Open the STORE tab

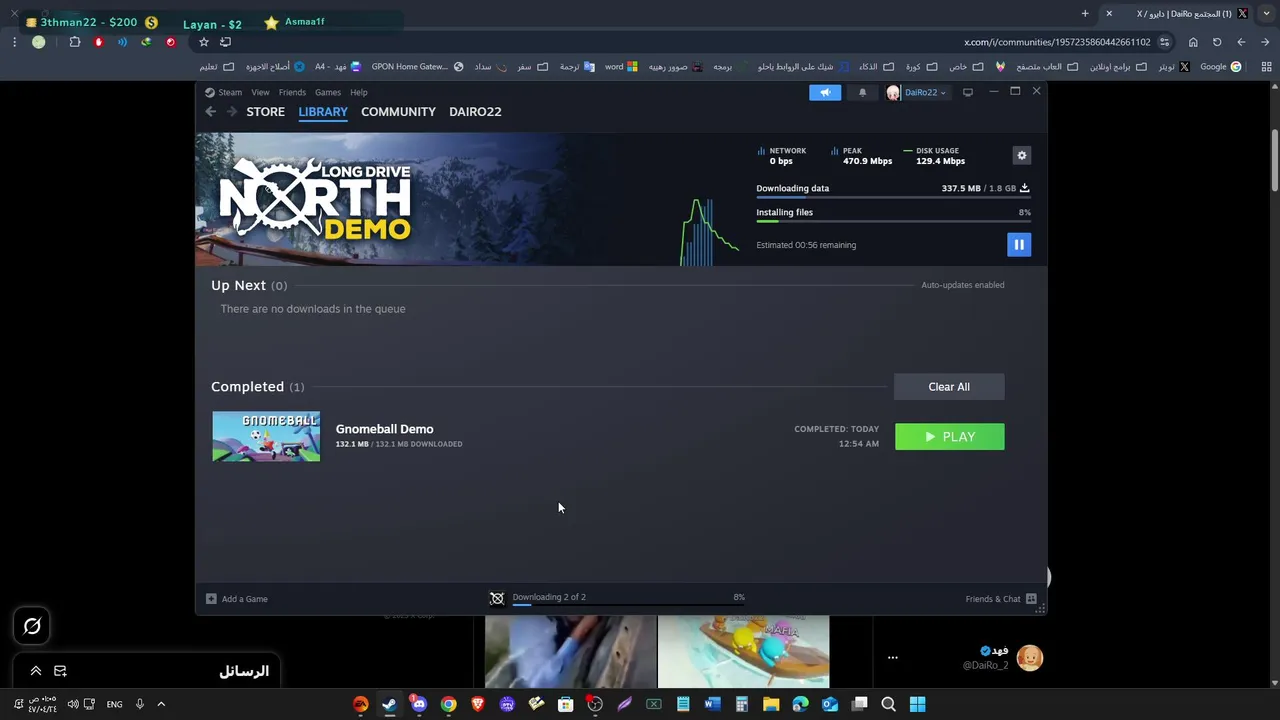(266, 112)
